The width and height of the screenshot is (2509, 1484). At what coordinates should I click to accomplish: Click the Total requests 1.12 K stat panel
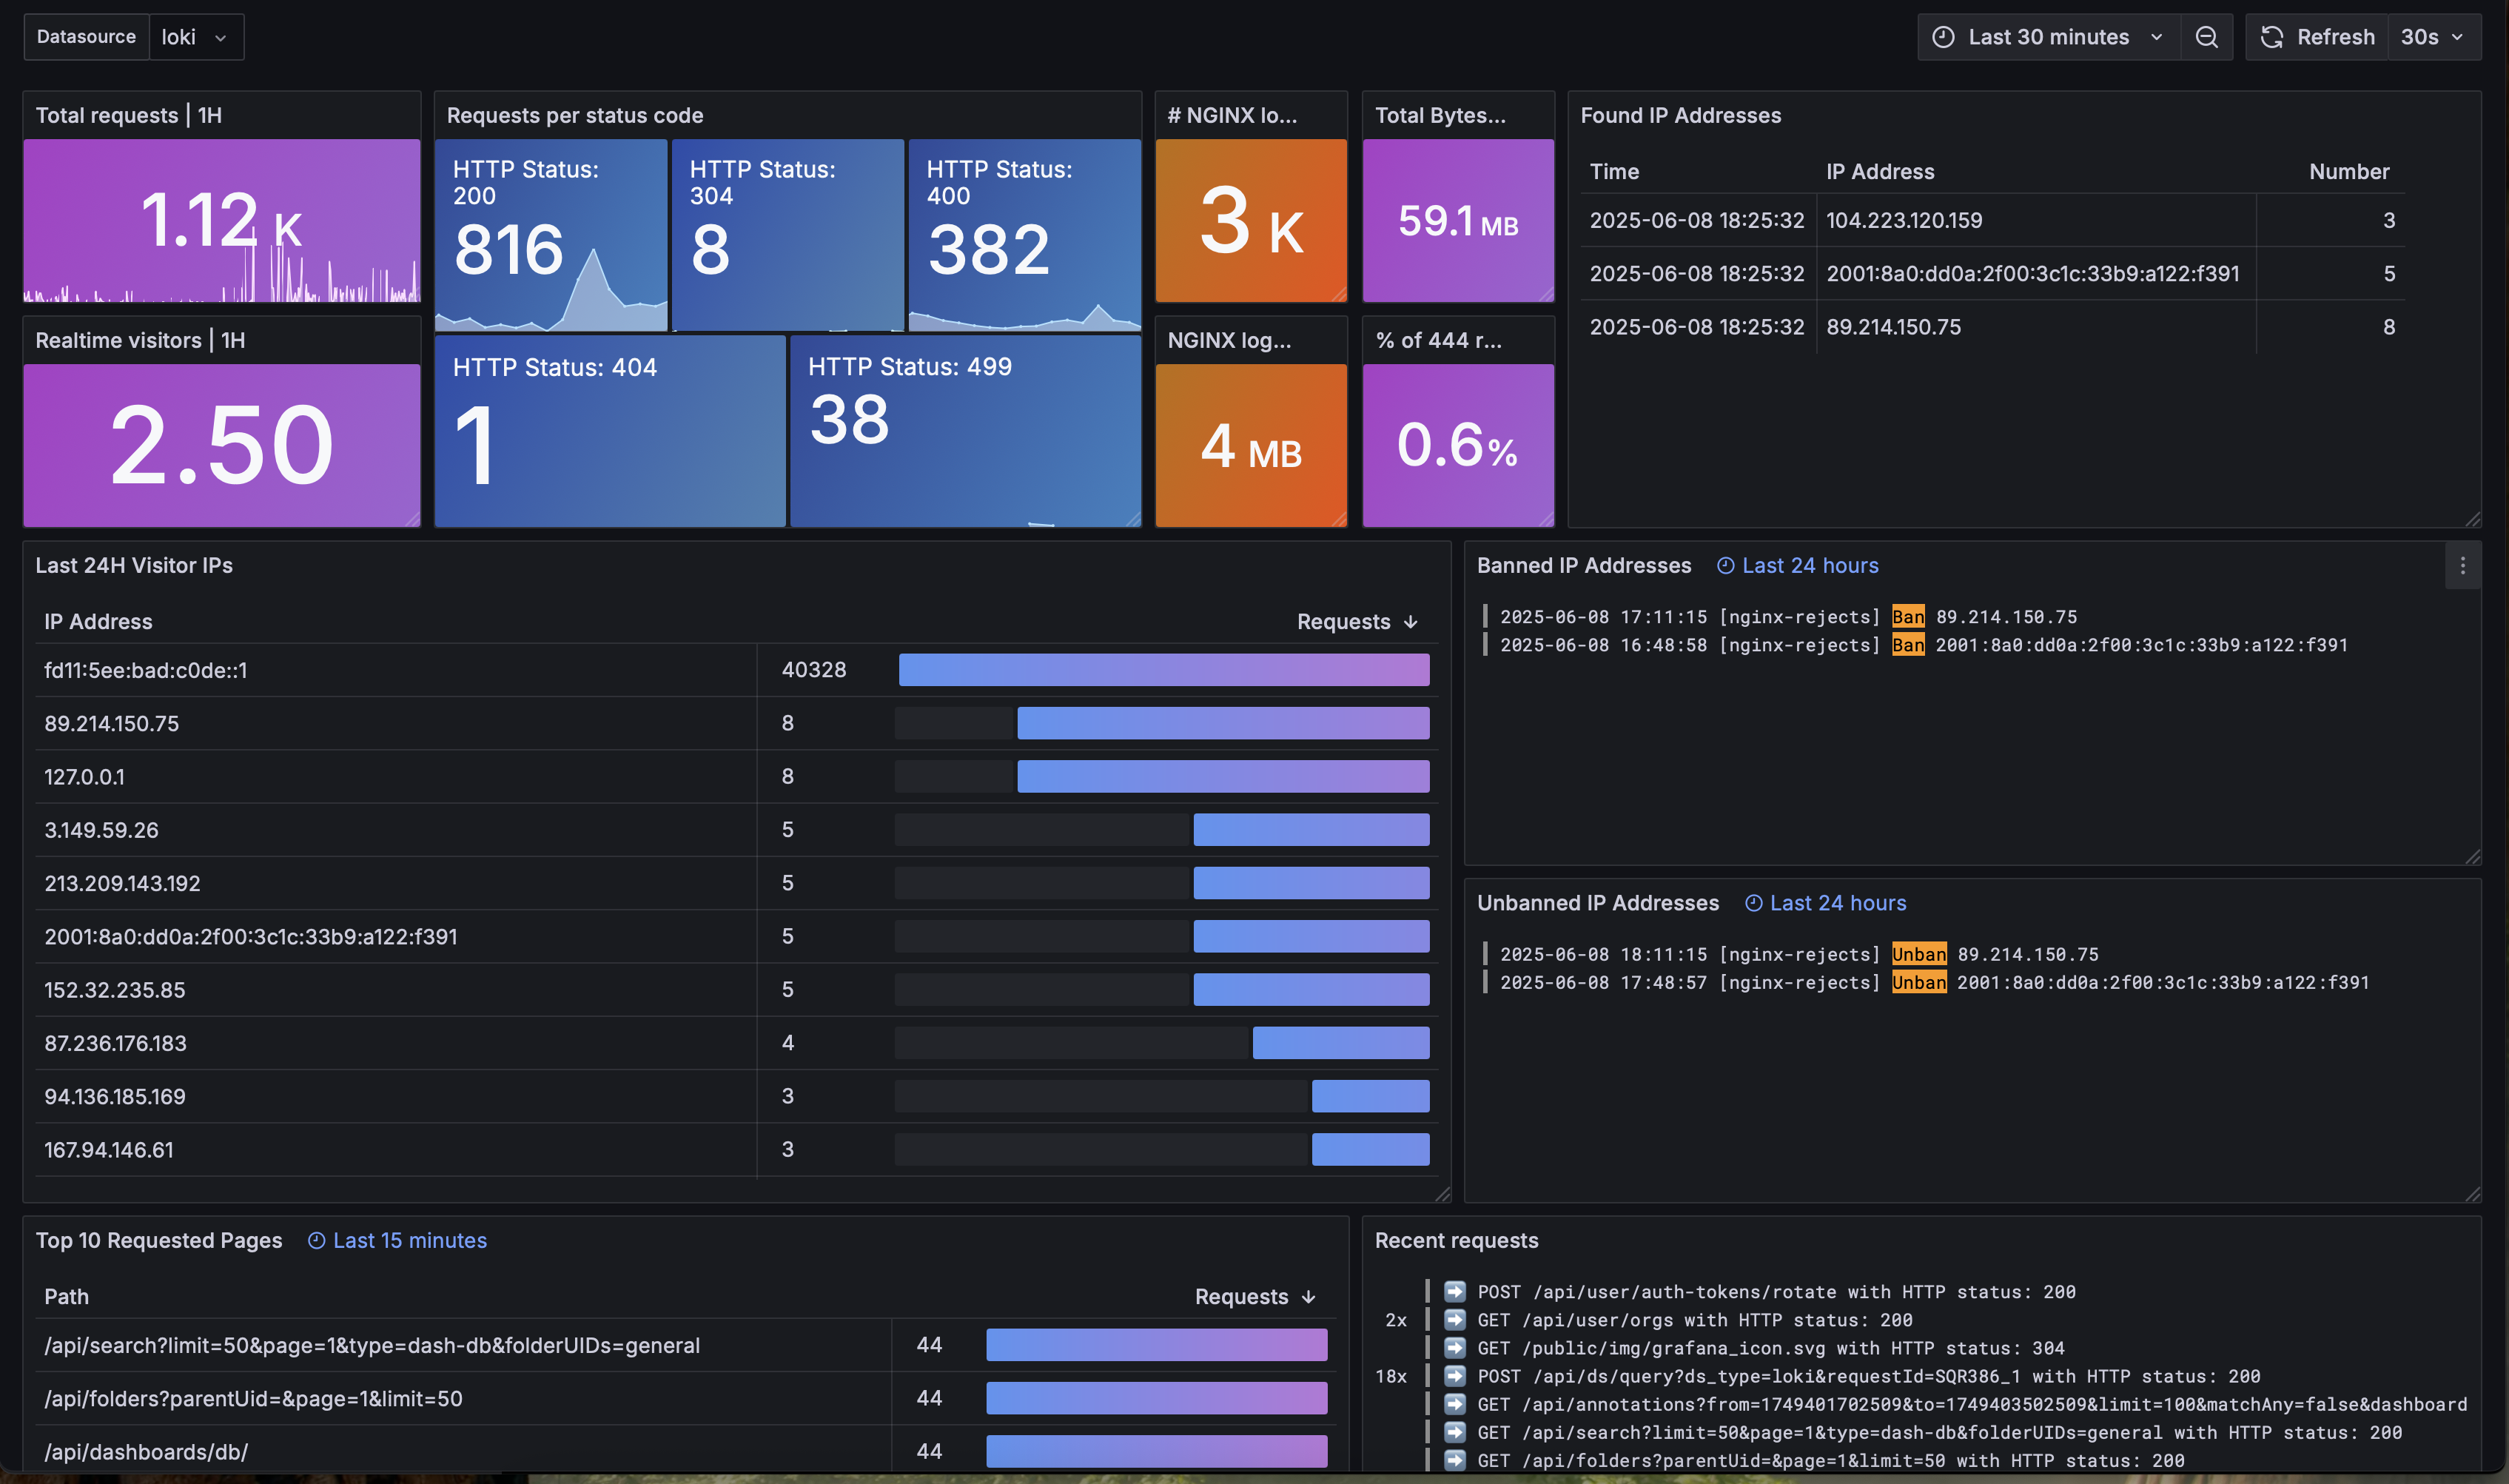coord(221,220)
